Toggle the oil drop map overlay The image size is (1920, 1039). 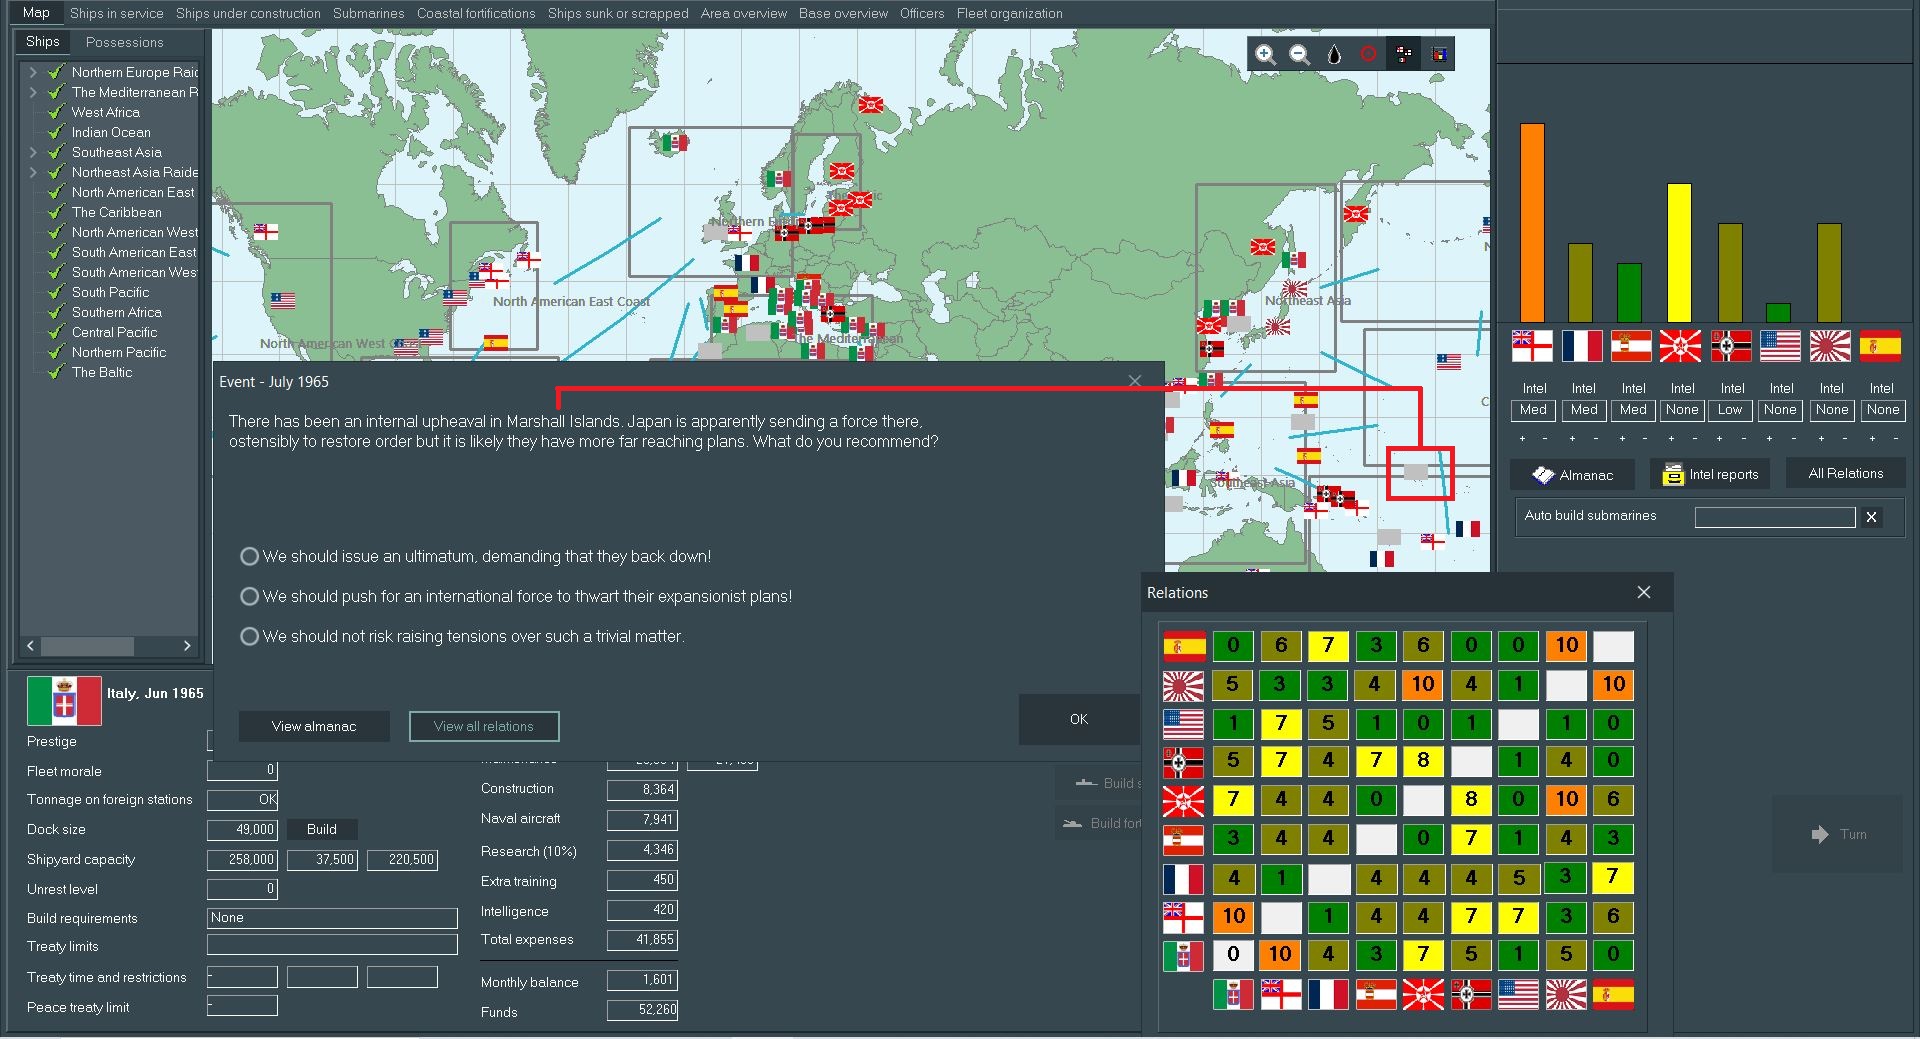(1334, 54)
